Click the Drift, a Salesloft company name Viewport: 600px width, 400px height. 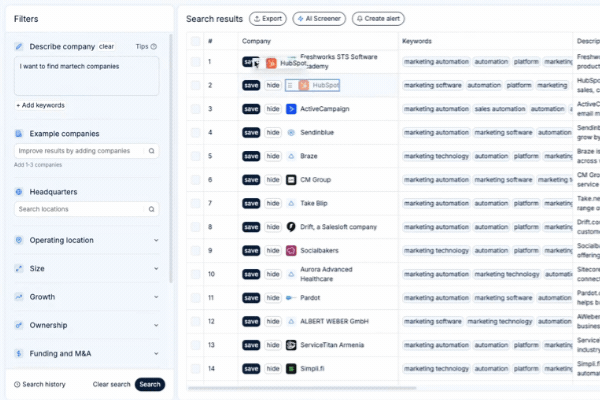coord(338,227)
